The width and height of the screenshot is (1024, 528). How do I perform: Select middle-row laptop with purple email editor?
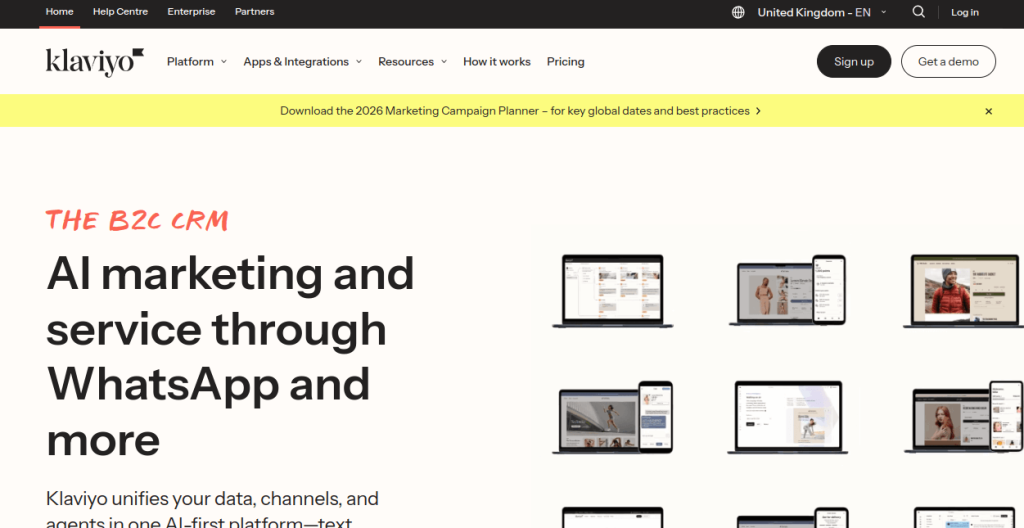[x=788, y=418]
